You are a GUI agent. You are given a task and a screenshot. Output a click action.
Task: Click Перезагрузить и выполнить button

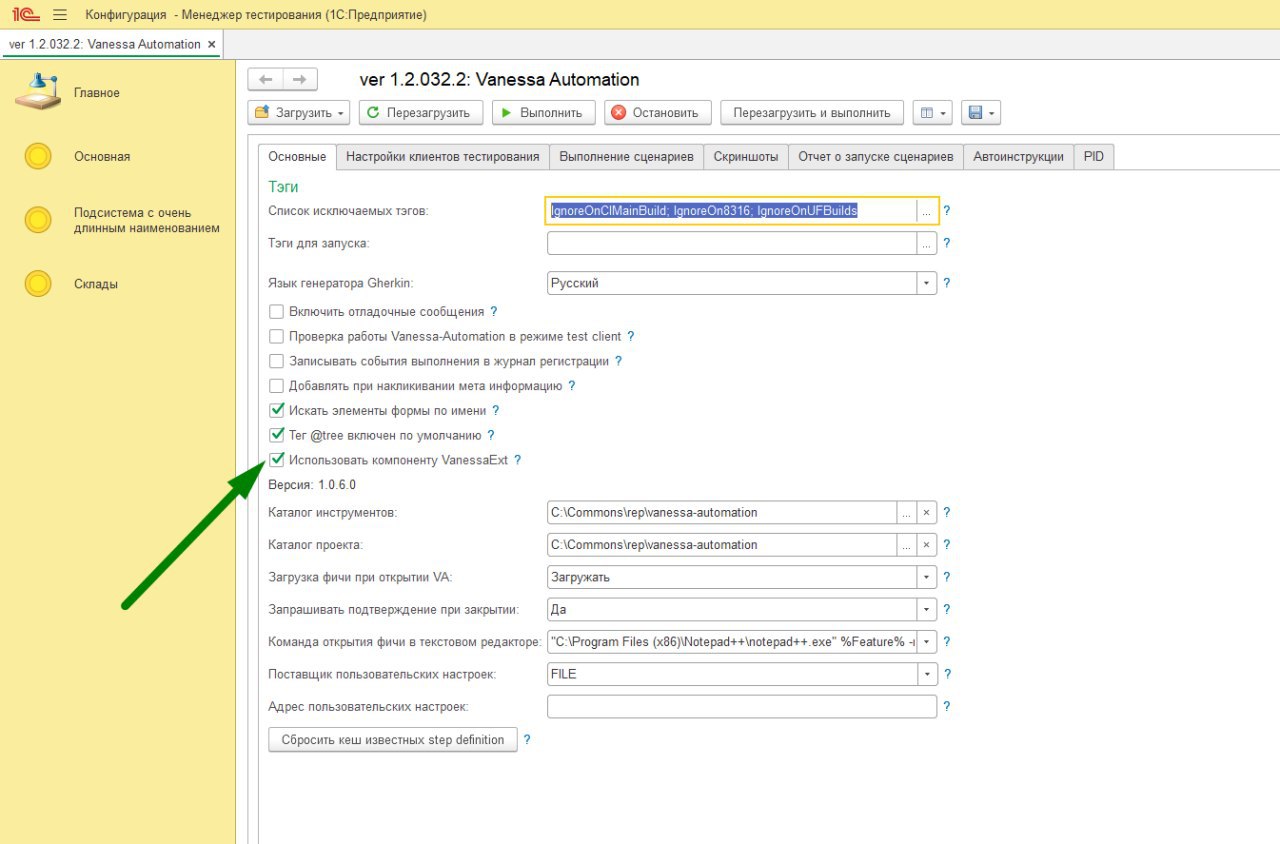812,113
